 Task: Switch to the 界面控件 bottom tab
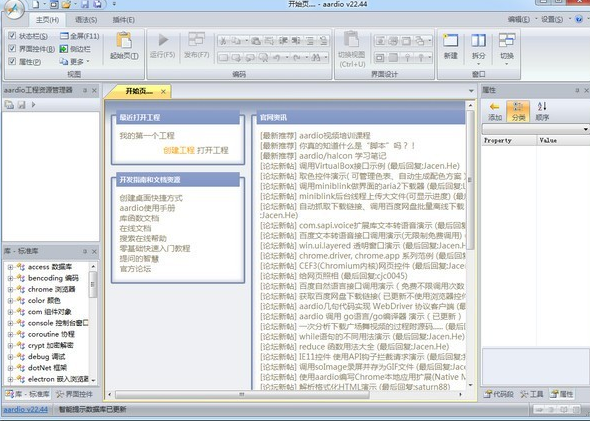coord(74,394)
